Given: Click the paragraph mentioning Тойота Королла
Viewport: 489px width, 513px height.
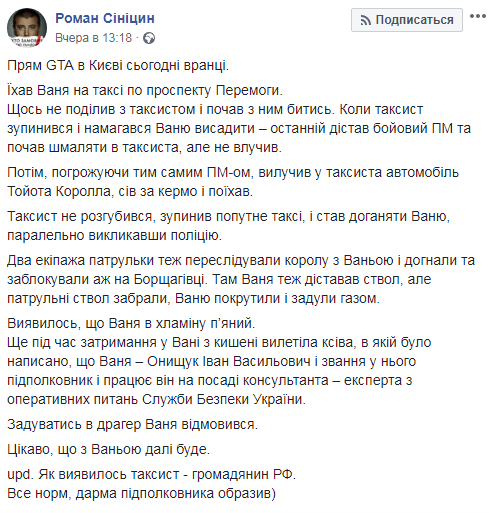Looking at the screenshot, I should tap(233, 182).
